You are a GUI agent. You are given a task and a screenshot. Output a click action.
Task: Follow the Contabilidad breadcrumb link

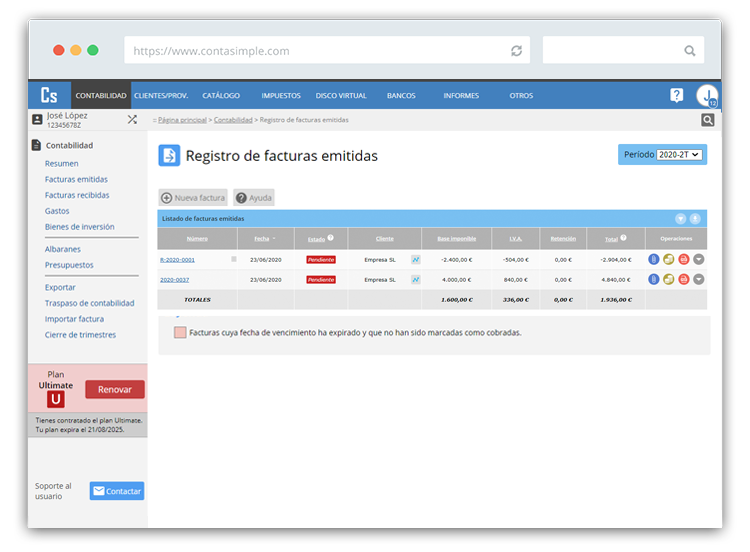(x=233, y=120)
